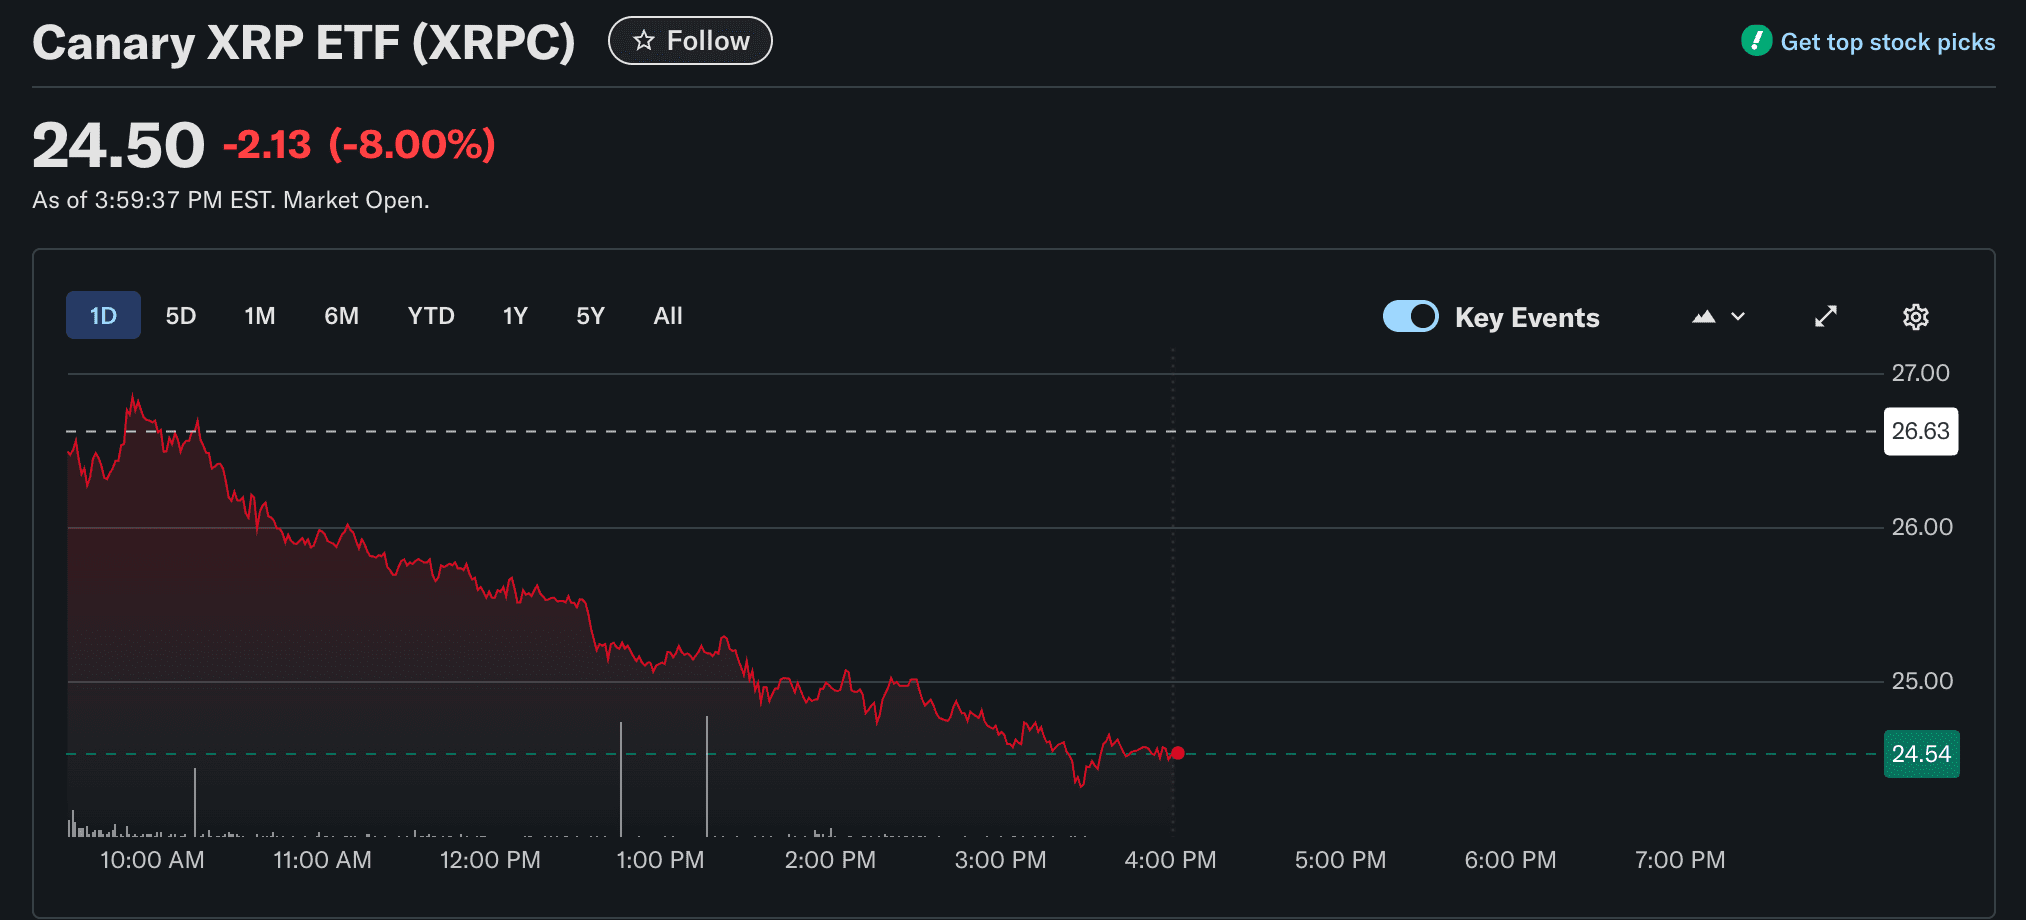2026x920 pixels.
Task: Follow the Canary XRP ETF
Action: point(690,41)
